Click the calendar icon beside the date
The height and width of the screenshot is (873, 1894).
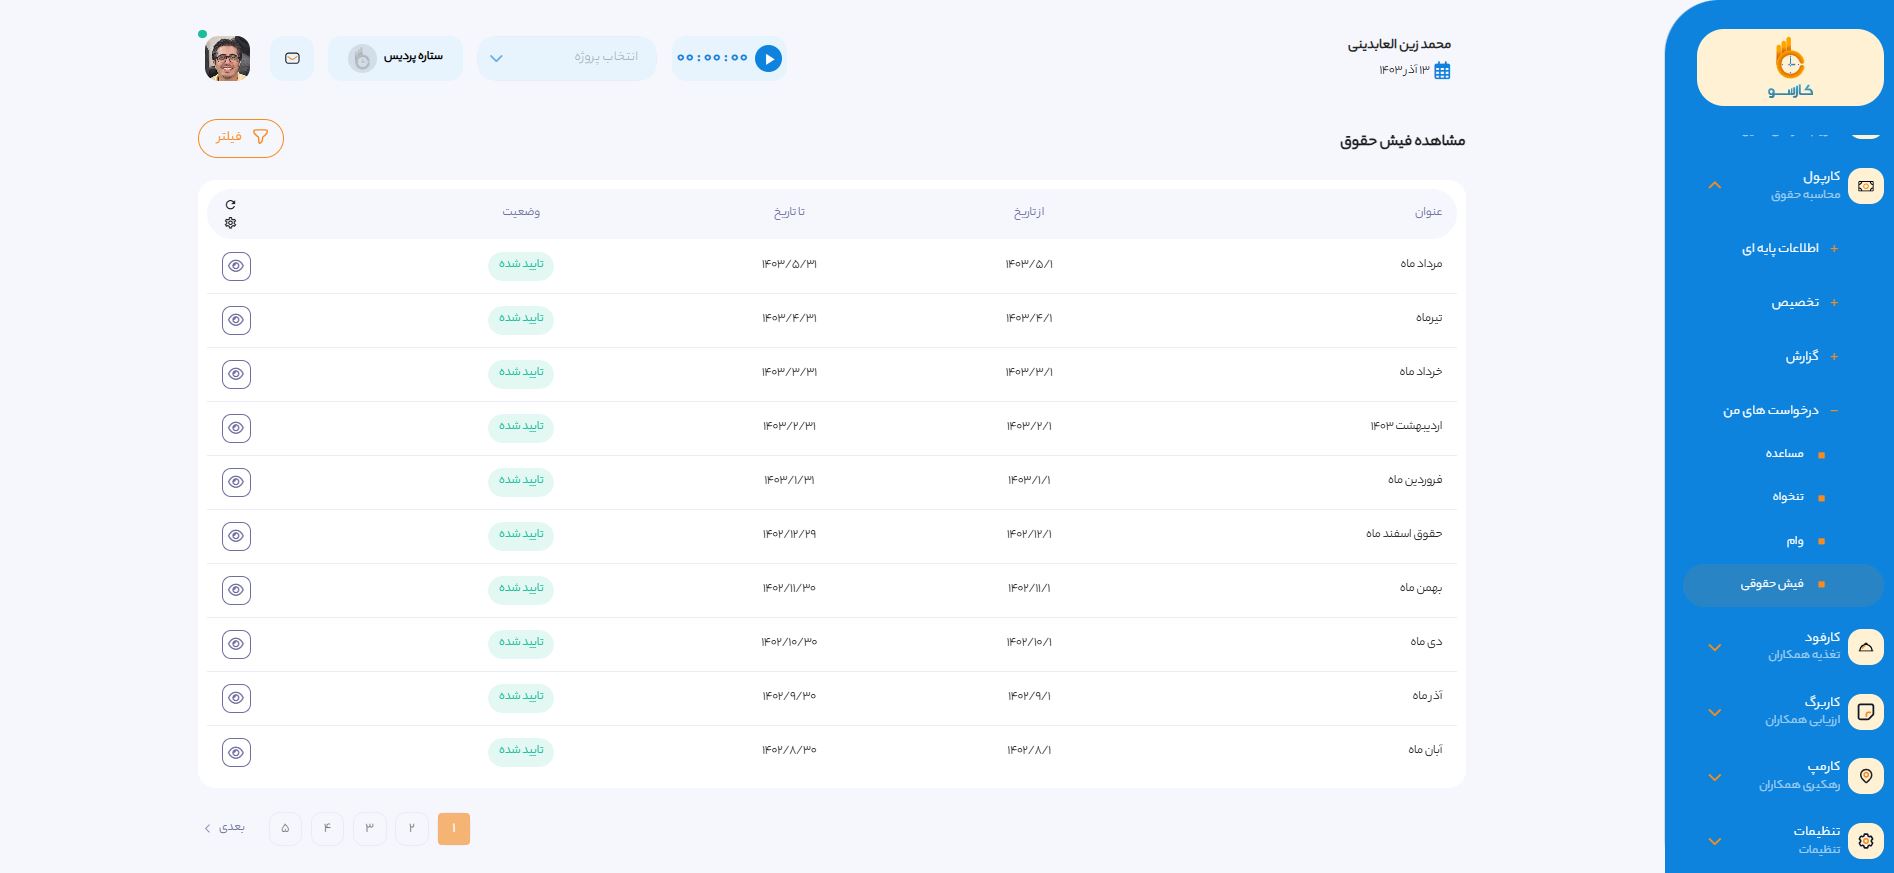coord(1442,70)
